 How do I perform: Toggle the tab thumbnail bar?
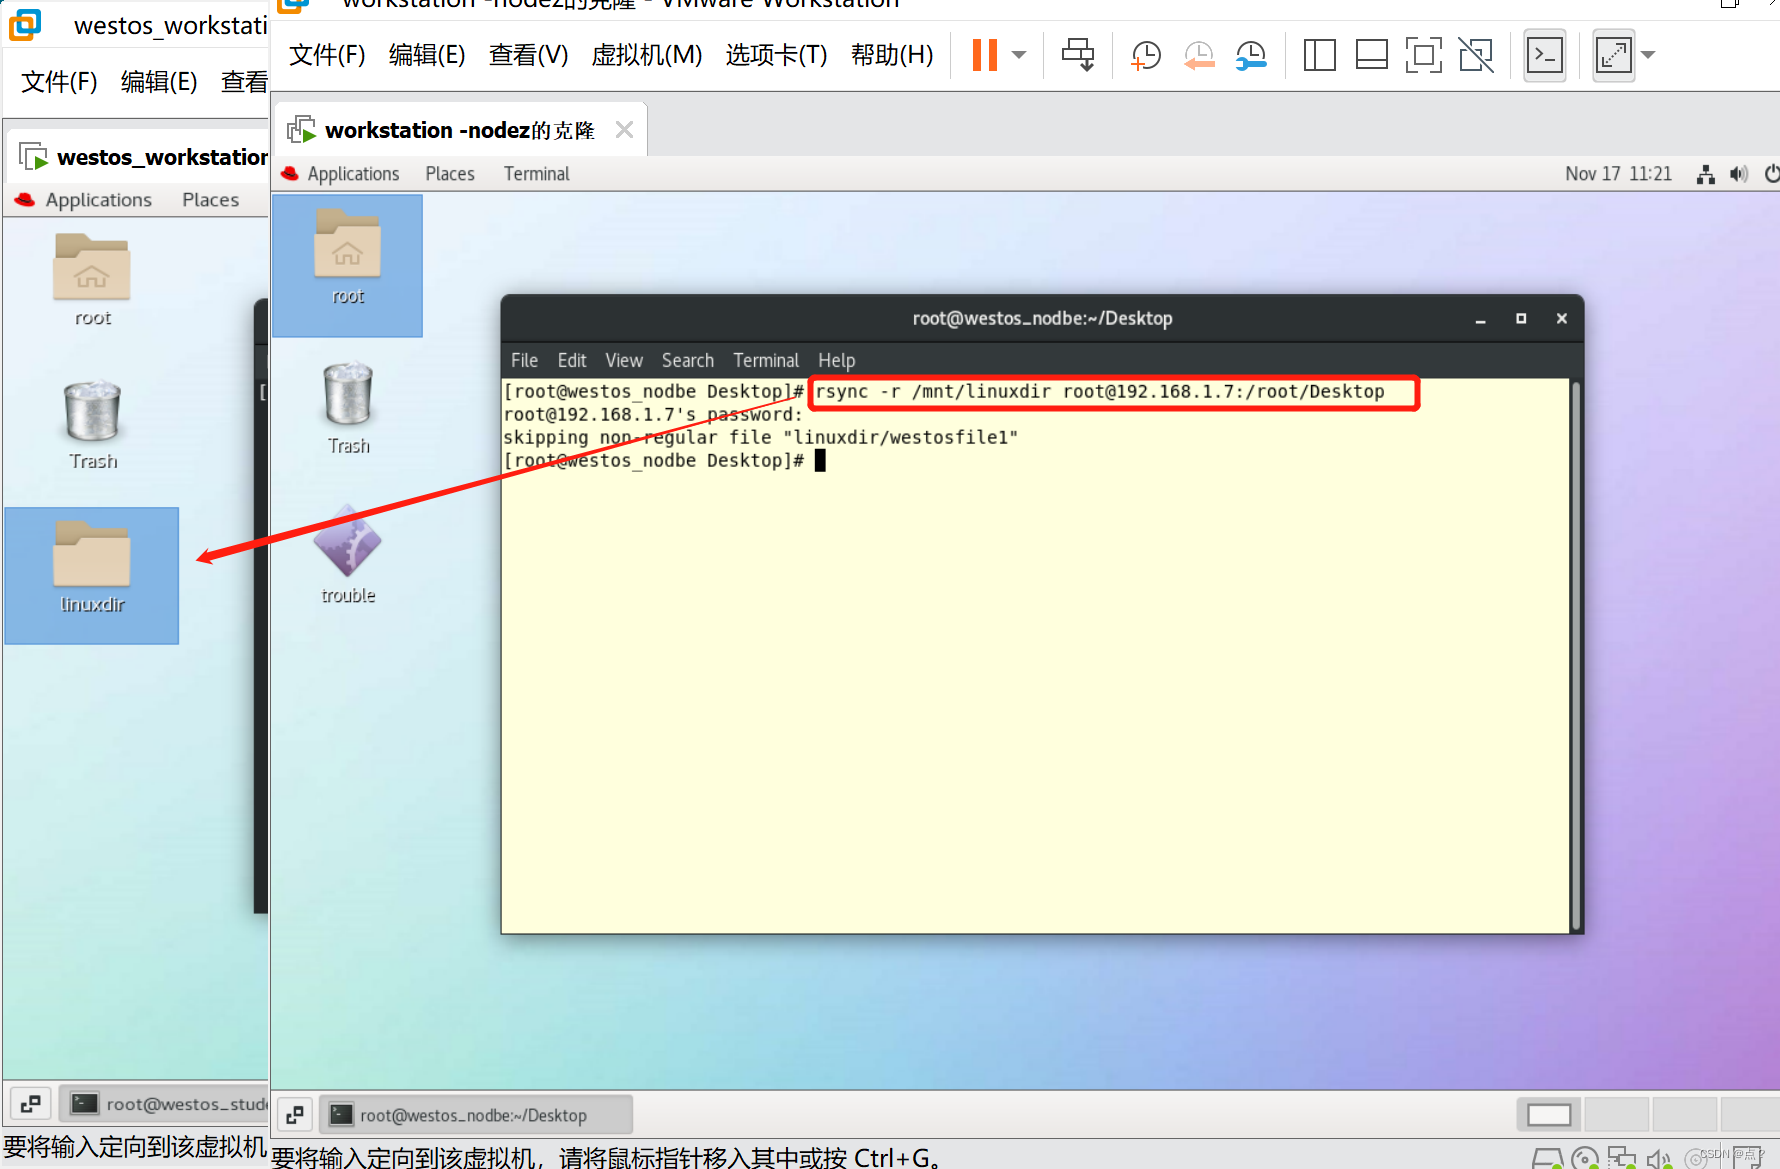click(1371, 55)
